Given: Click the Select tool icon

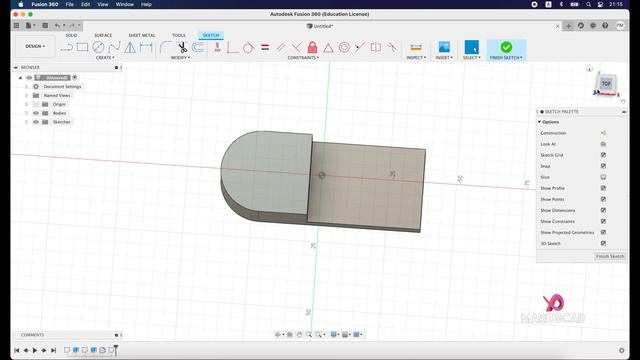Looking at the screenshot, I should coord(471,47).
